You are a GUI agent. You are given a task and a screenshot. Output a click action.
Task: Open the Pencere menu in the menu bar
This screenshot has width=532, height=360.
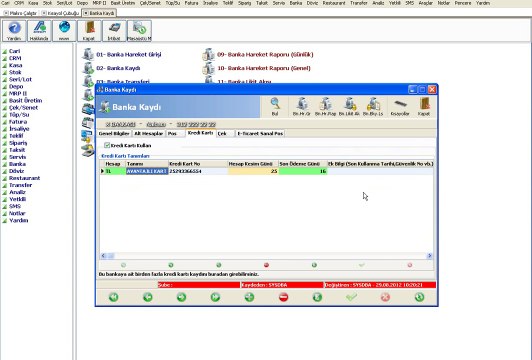(x=463, y=3)
